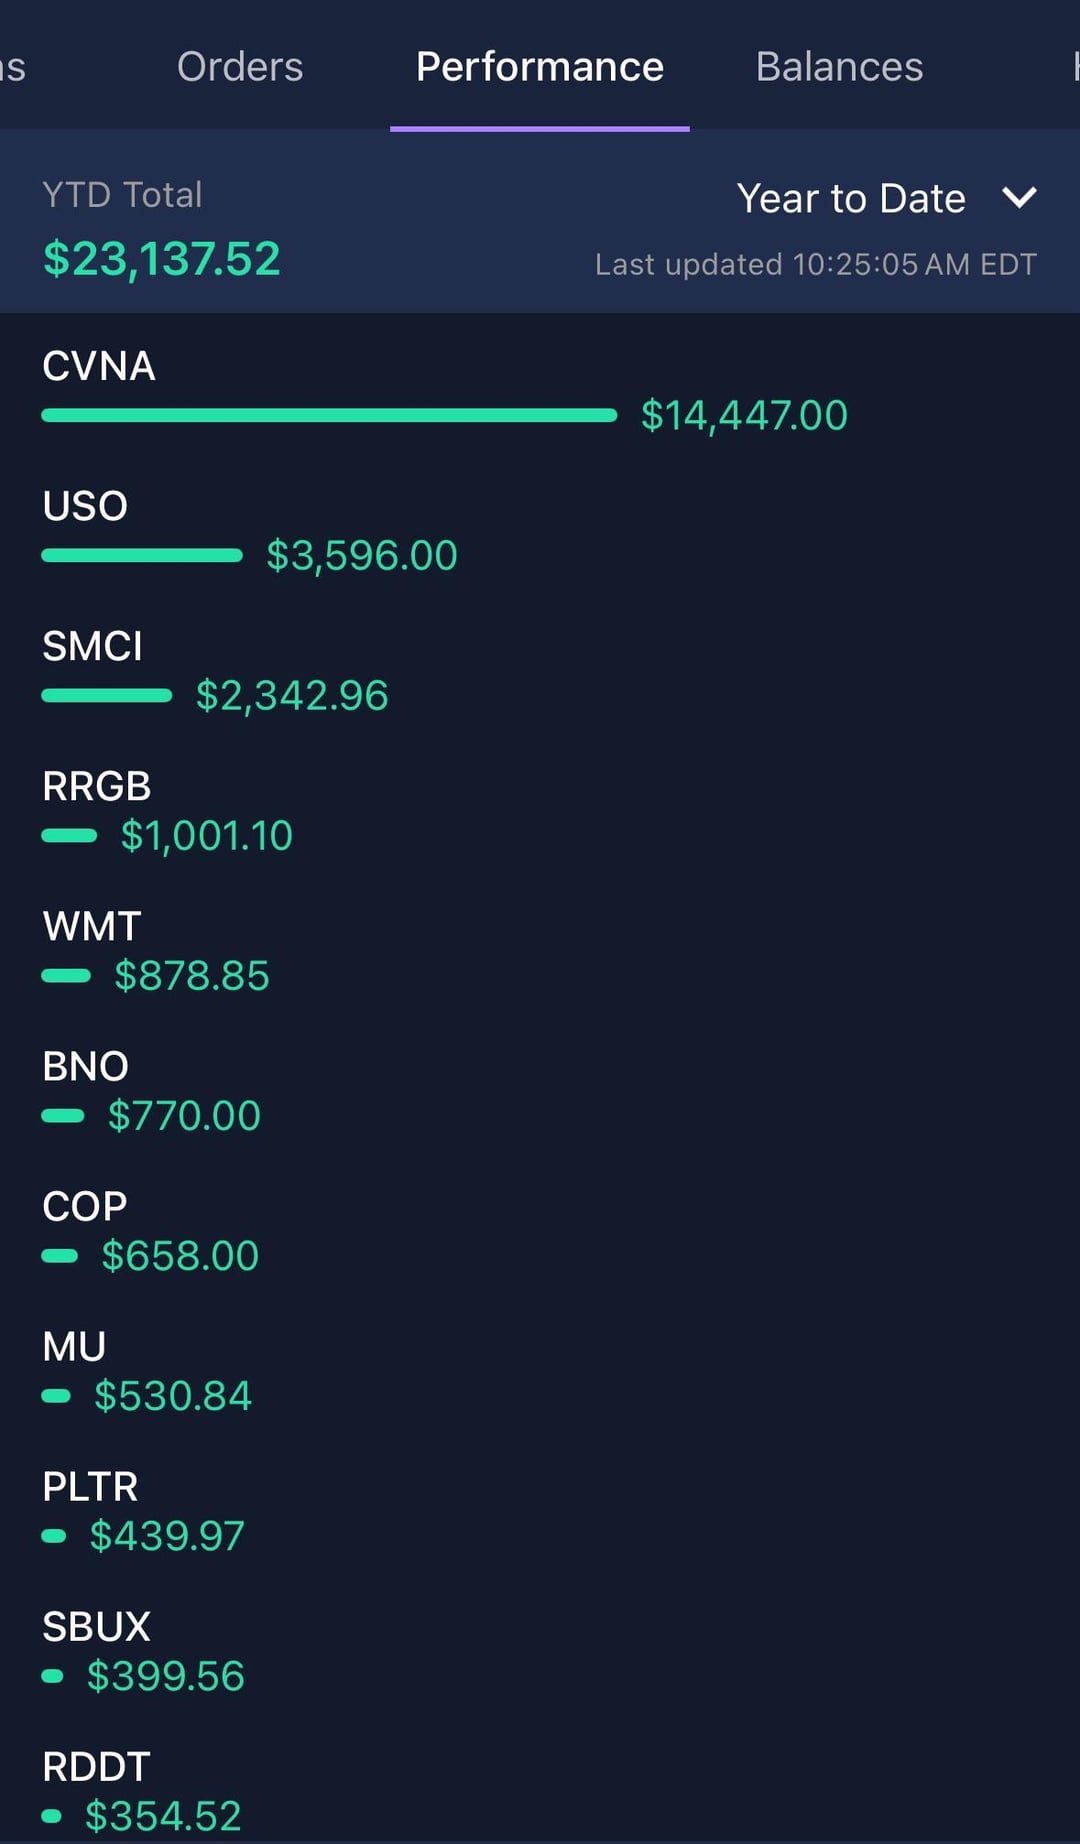The height and width of the screenshot is (1844, 1080).
Task: Click the BNO $770.00 amount
Action: (x=184, y=1116)
